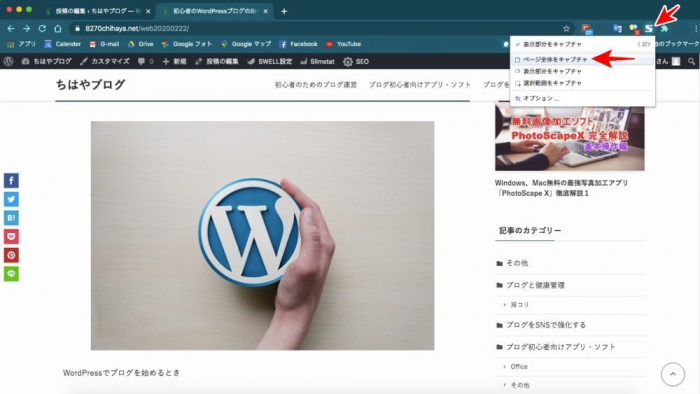The width and height of the screenshot is (700, 394).
Task: Open a new browser tab with plus
Action: tap(284, 11)
